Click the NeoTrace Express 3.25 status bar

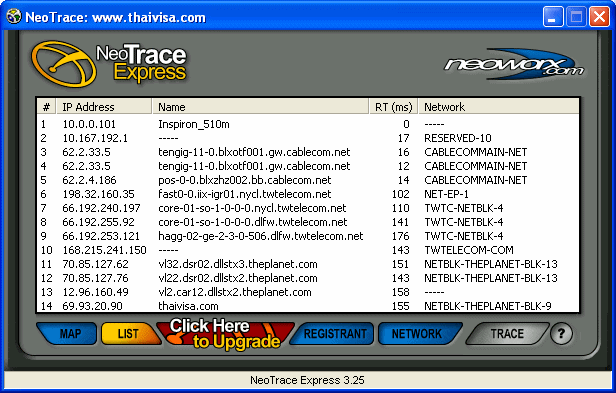[x=307, y=380]
